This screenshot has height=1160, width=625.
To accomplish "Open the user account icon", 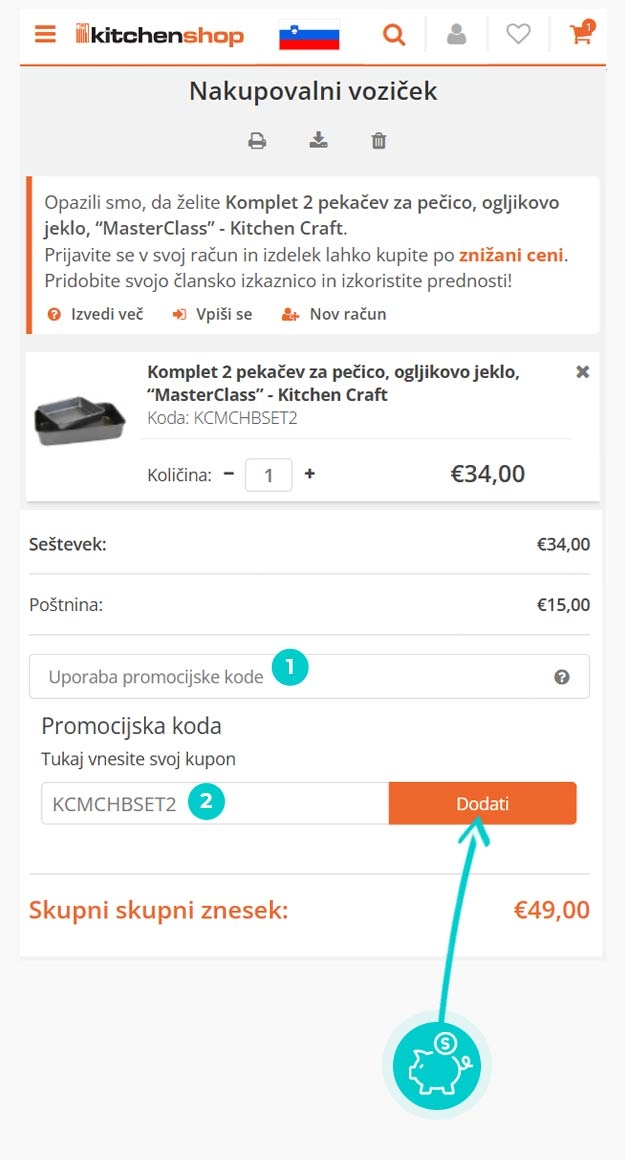I will point(456,33).
